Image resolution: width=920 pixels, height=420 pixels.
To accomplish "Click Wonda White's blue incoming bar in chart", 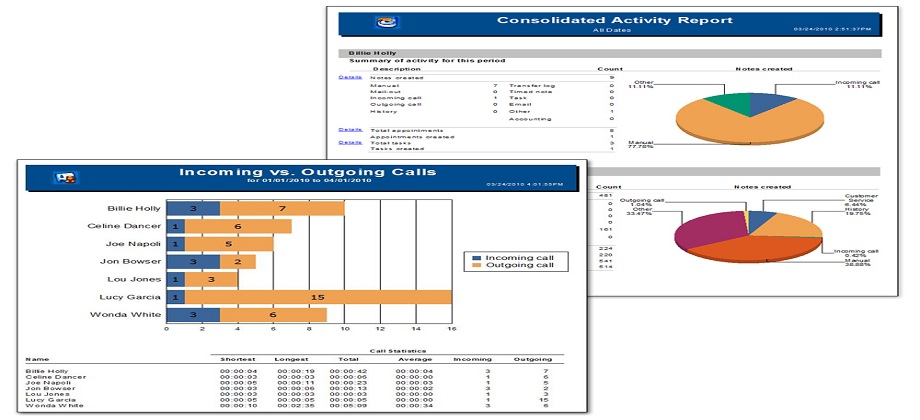I will point(194,315).
